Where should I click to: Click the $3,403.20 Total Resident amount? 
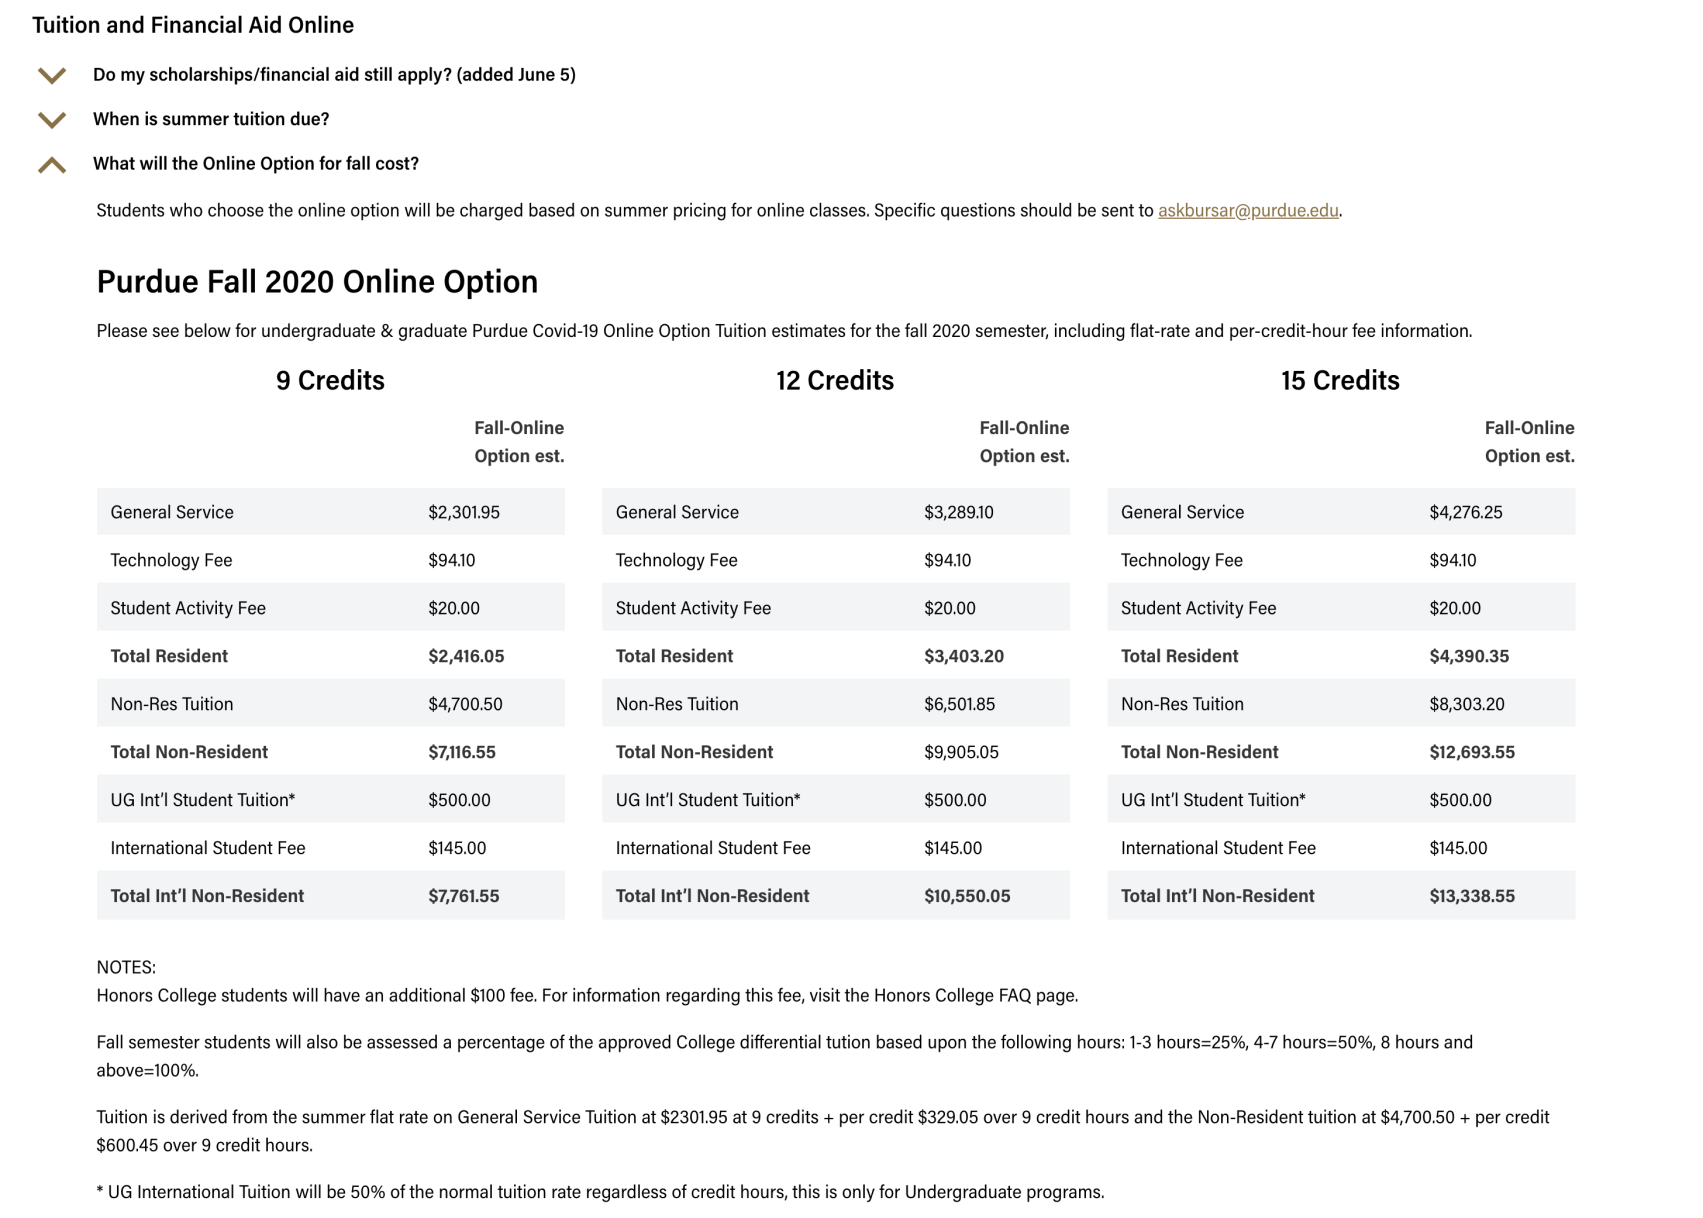[x=963, y=656]
